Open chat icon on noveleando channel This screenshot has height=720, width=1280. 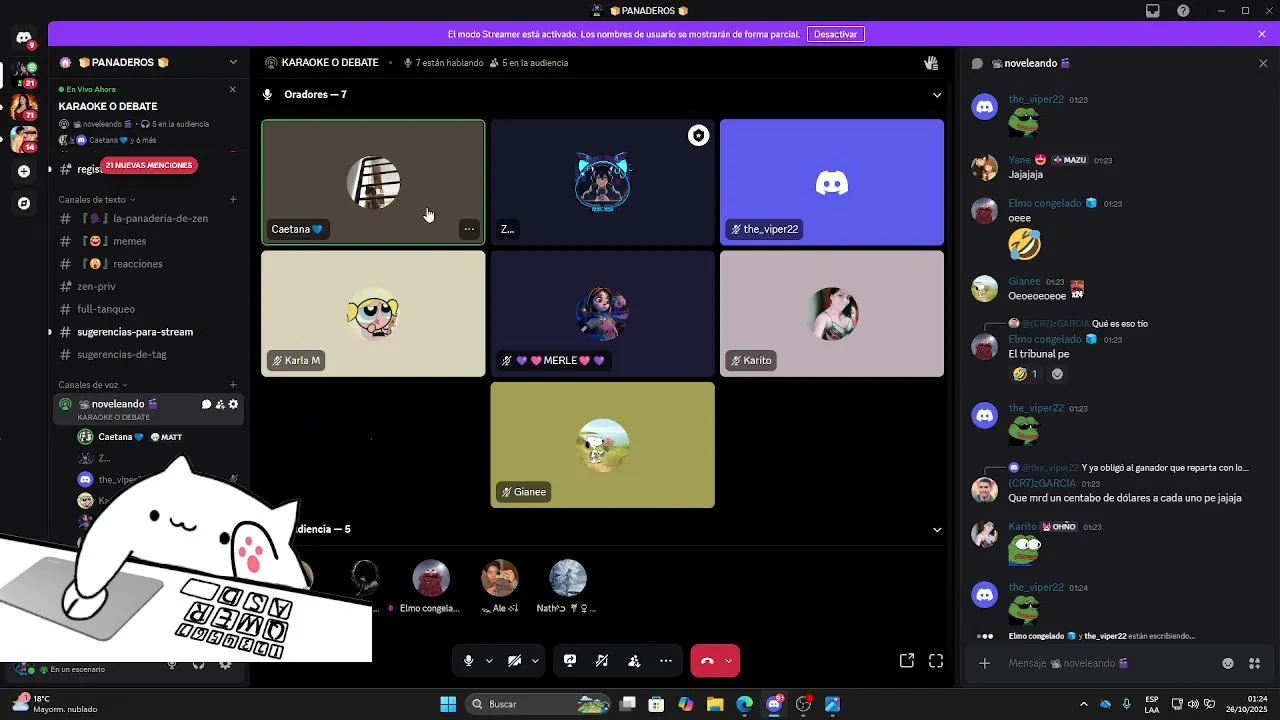pyautogui.click(x=206, y=404)
